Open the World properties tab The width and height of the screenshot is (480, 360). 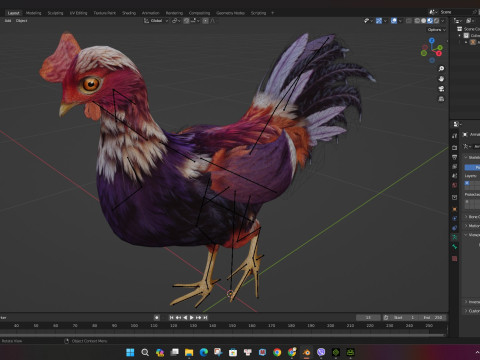(454, 185)
